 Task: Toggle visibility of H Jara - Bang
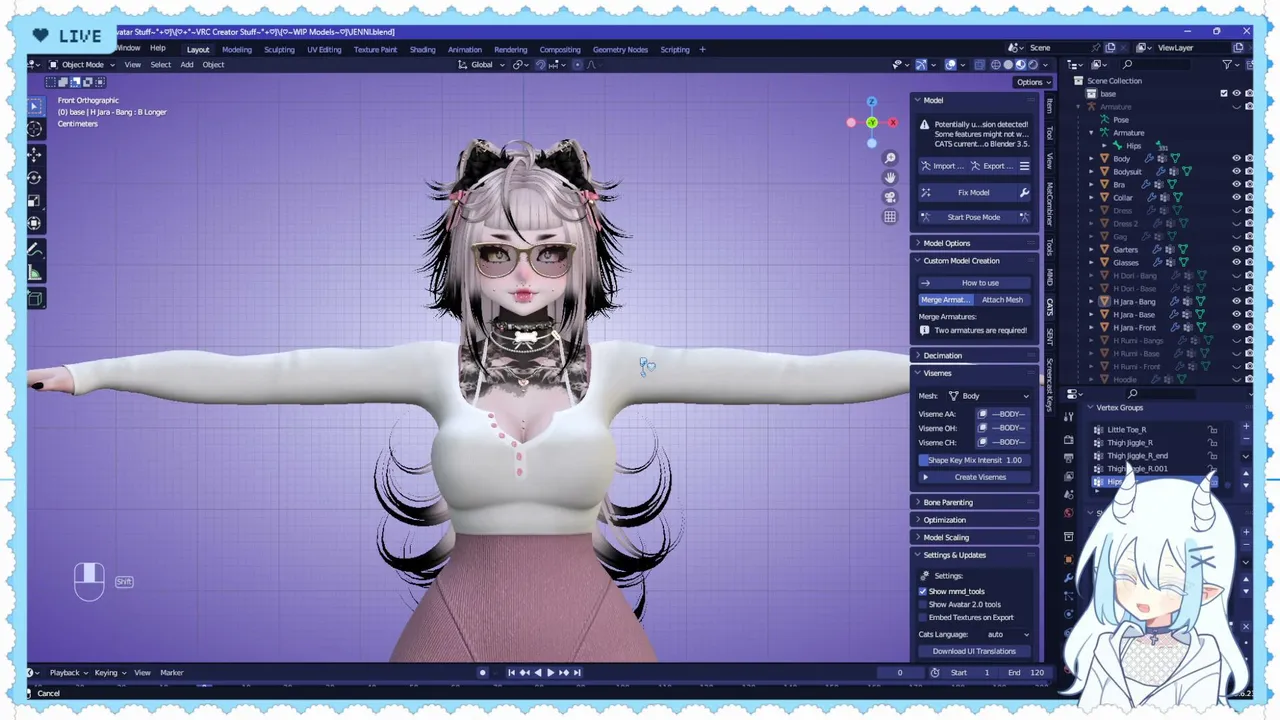click(1236, 301)
